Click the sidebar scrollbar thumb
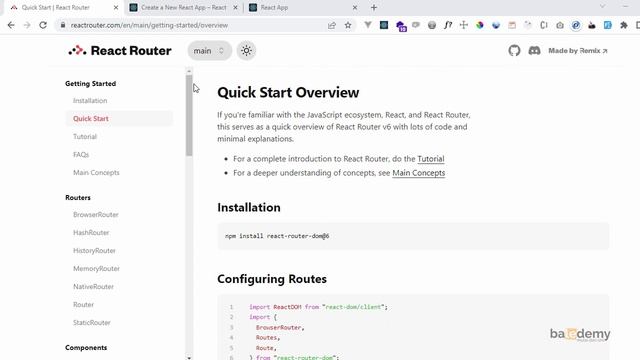This screenshot has height=360, width=640. coord(189,116)
